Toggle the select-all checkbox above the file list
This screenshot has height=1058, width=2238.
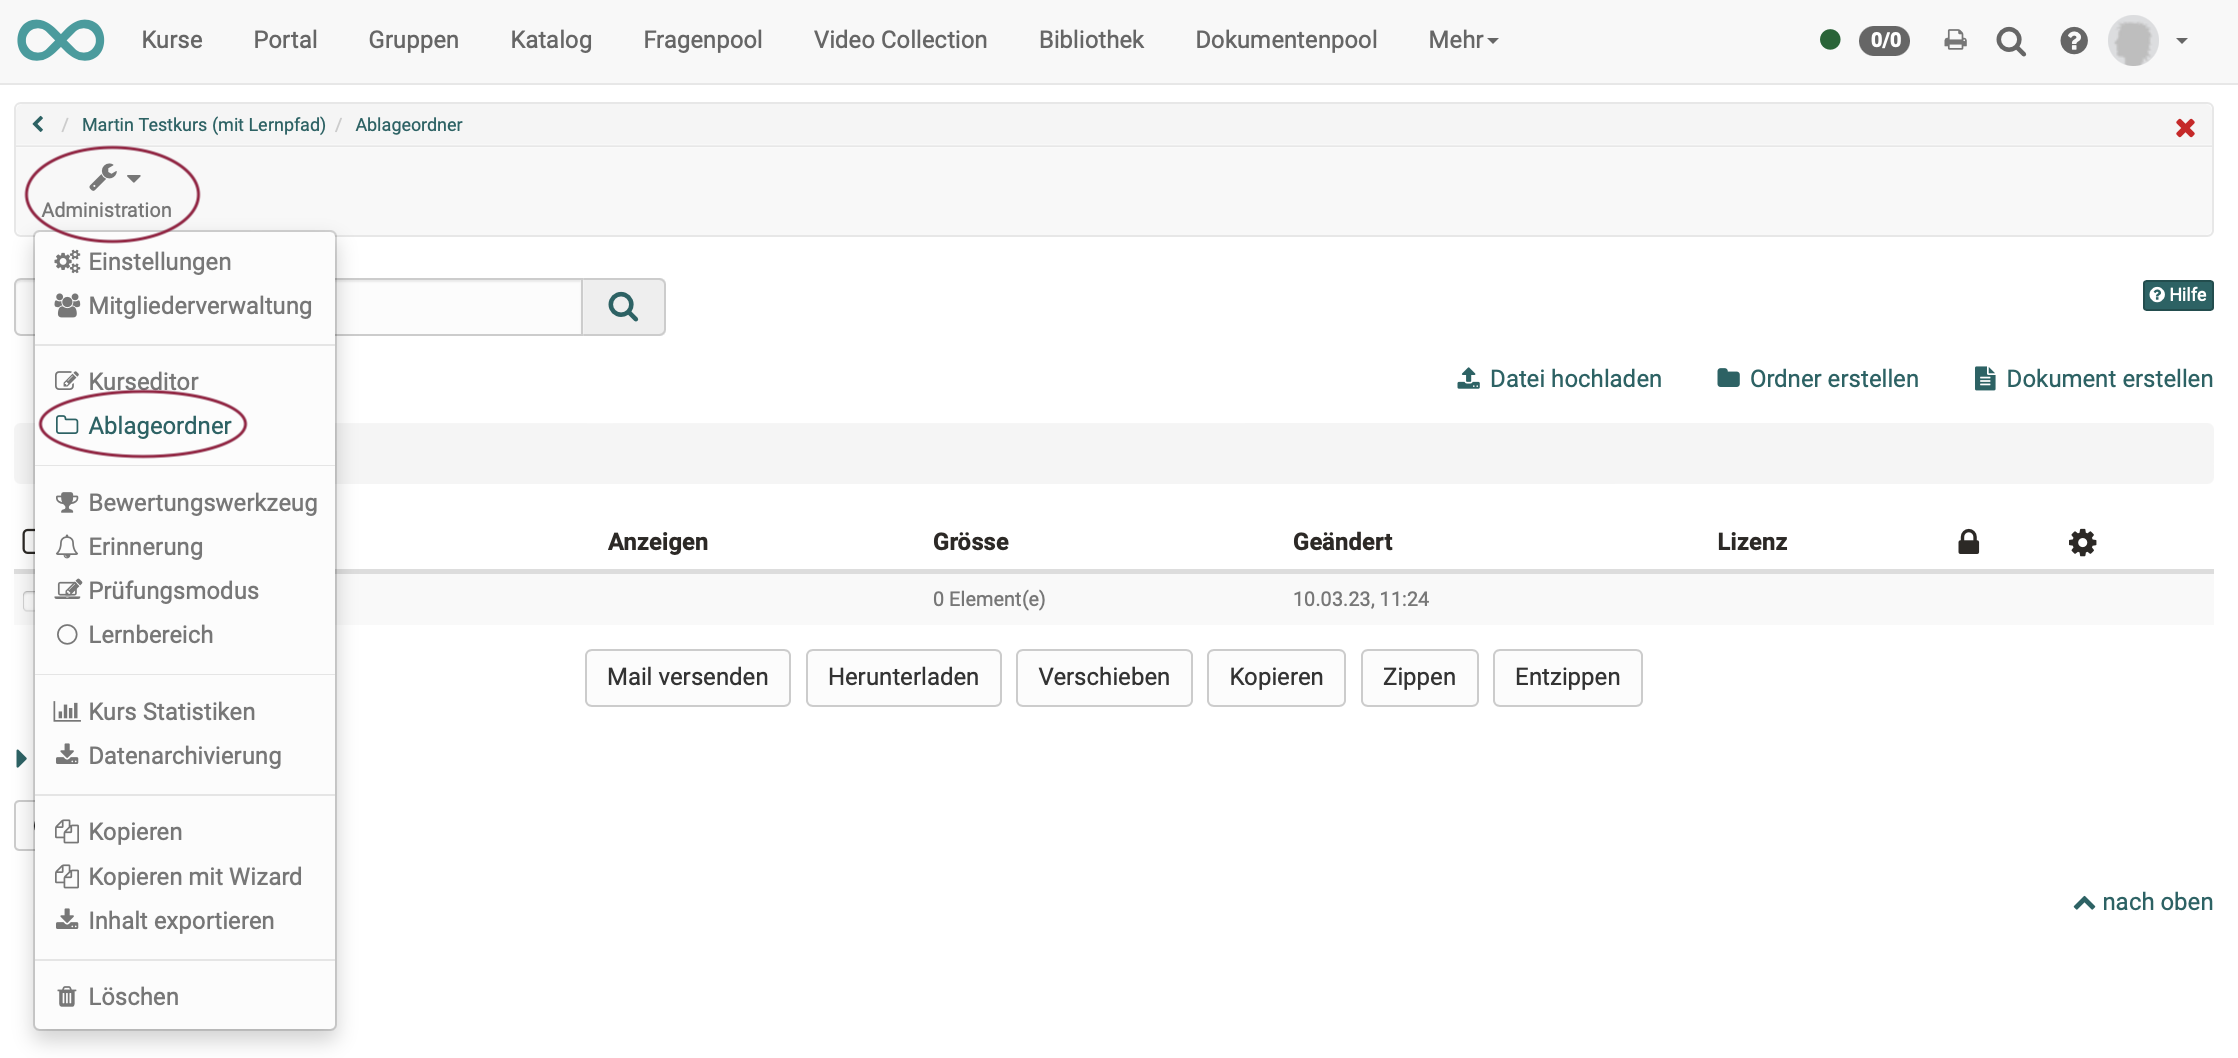pyautogui.click(x=31, y=541)
